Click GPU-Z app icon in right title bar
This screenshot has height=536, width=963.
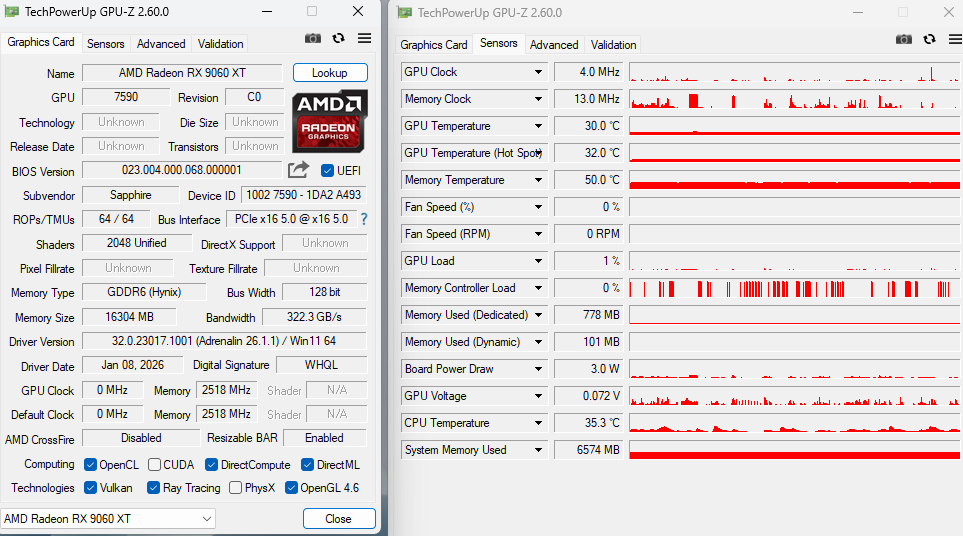[x=404, y=12]
